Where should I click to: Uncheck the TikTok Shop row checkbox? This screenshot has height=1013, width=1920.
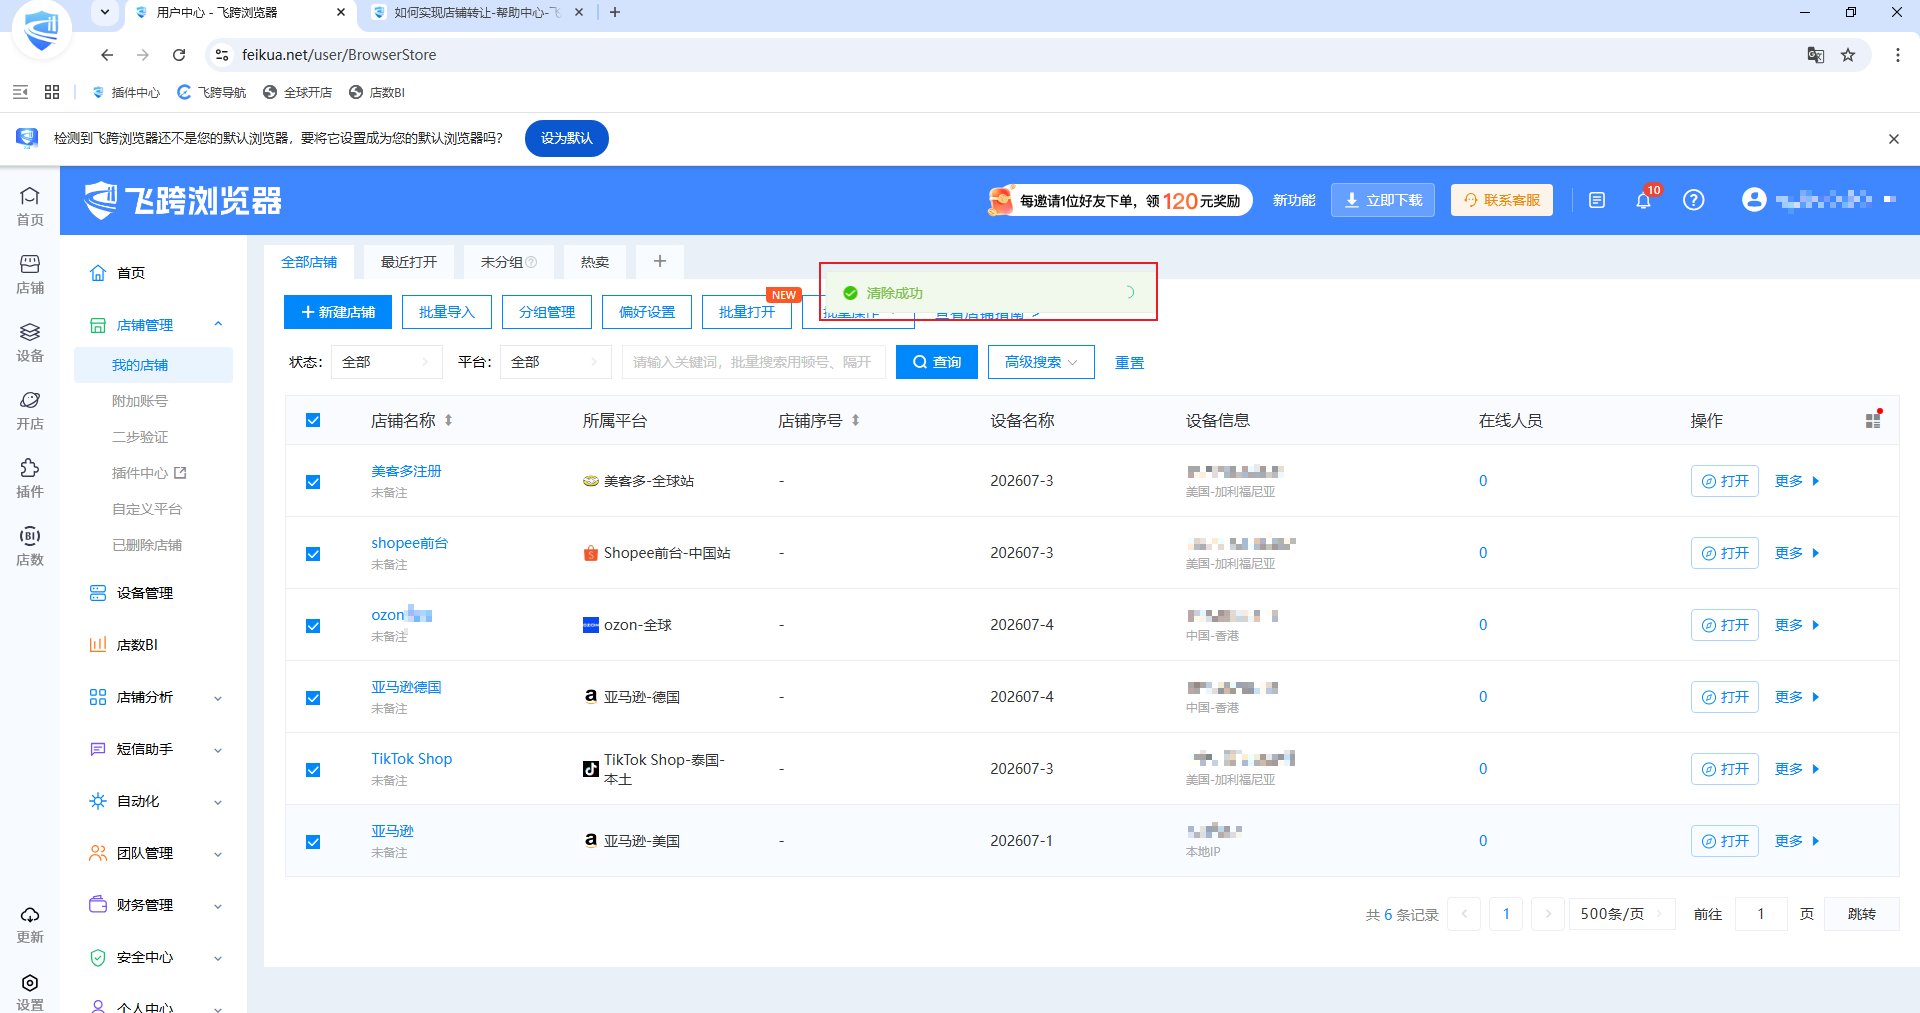[x=313, y=769]
